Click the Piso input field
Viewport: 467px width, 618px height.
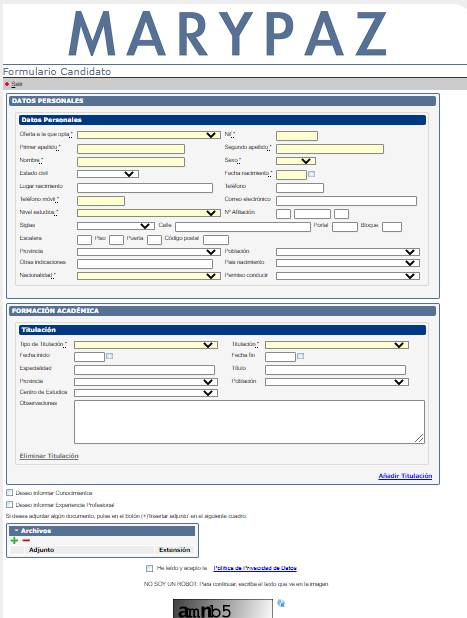pos(116,240)
